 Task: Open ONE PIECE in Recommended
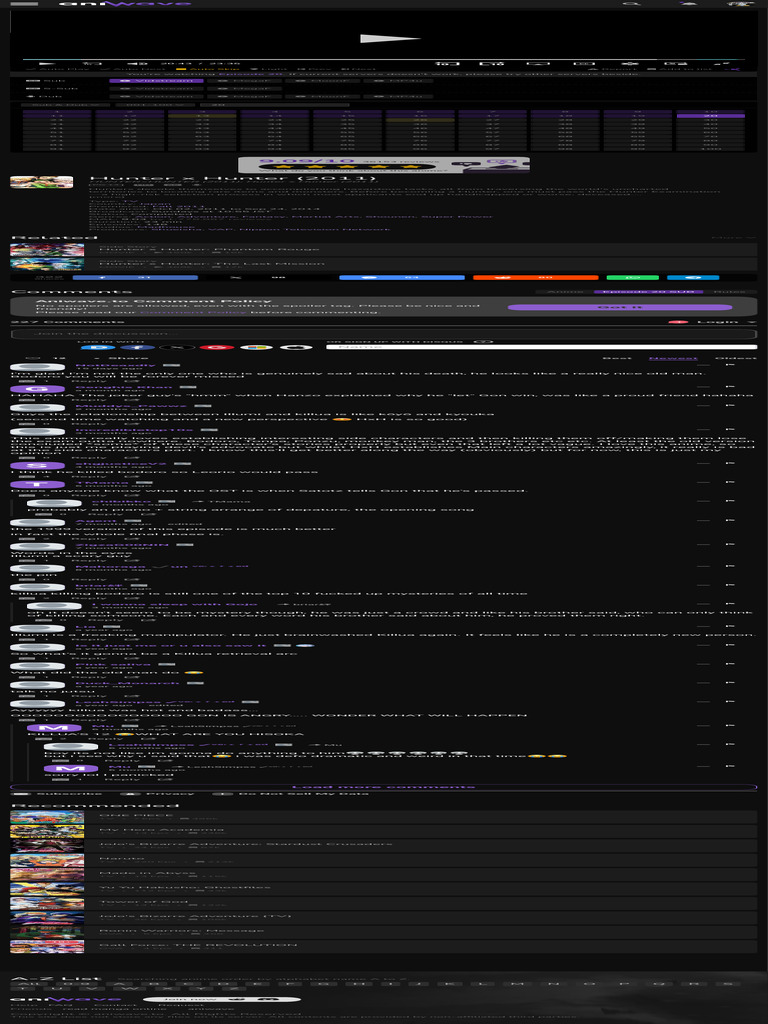[x=383, y=817]
